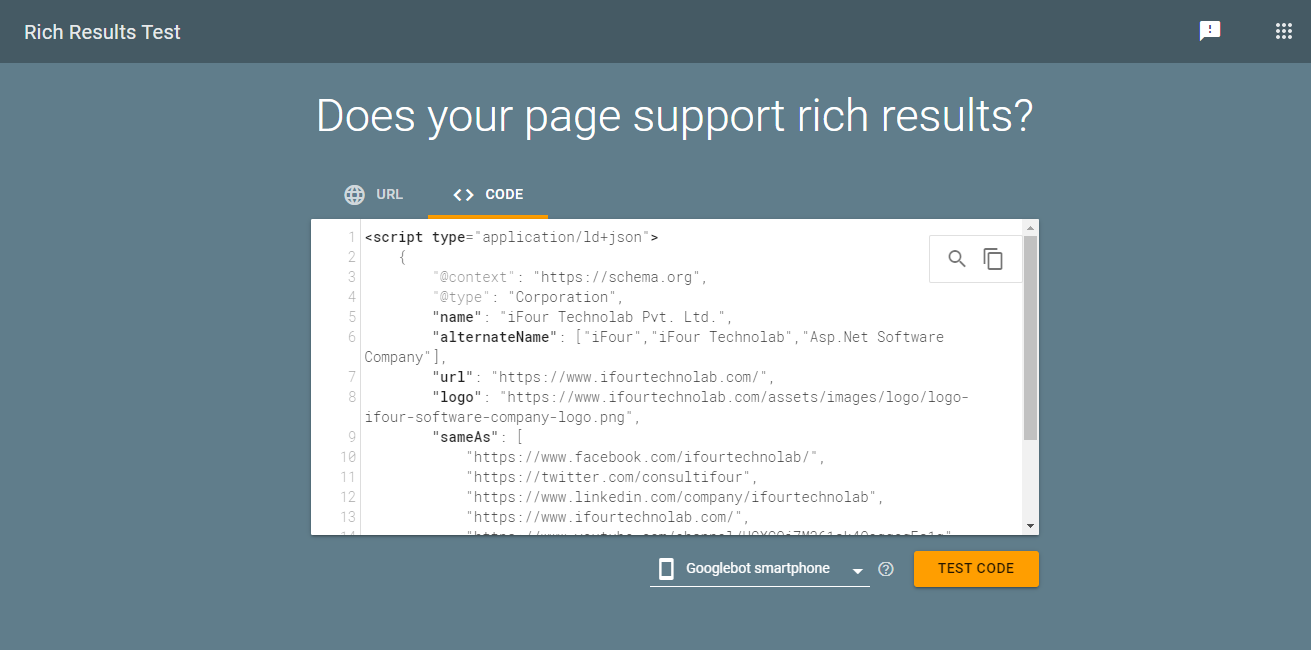The height and width of the screenshot is (650, 1311).
Task: Click the linkedin.com/company/ifourtechnolab line
Action: pyautogui.click(x=675, y=497)
